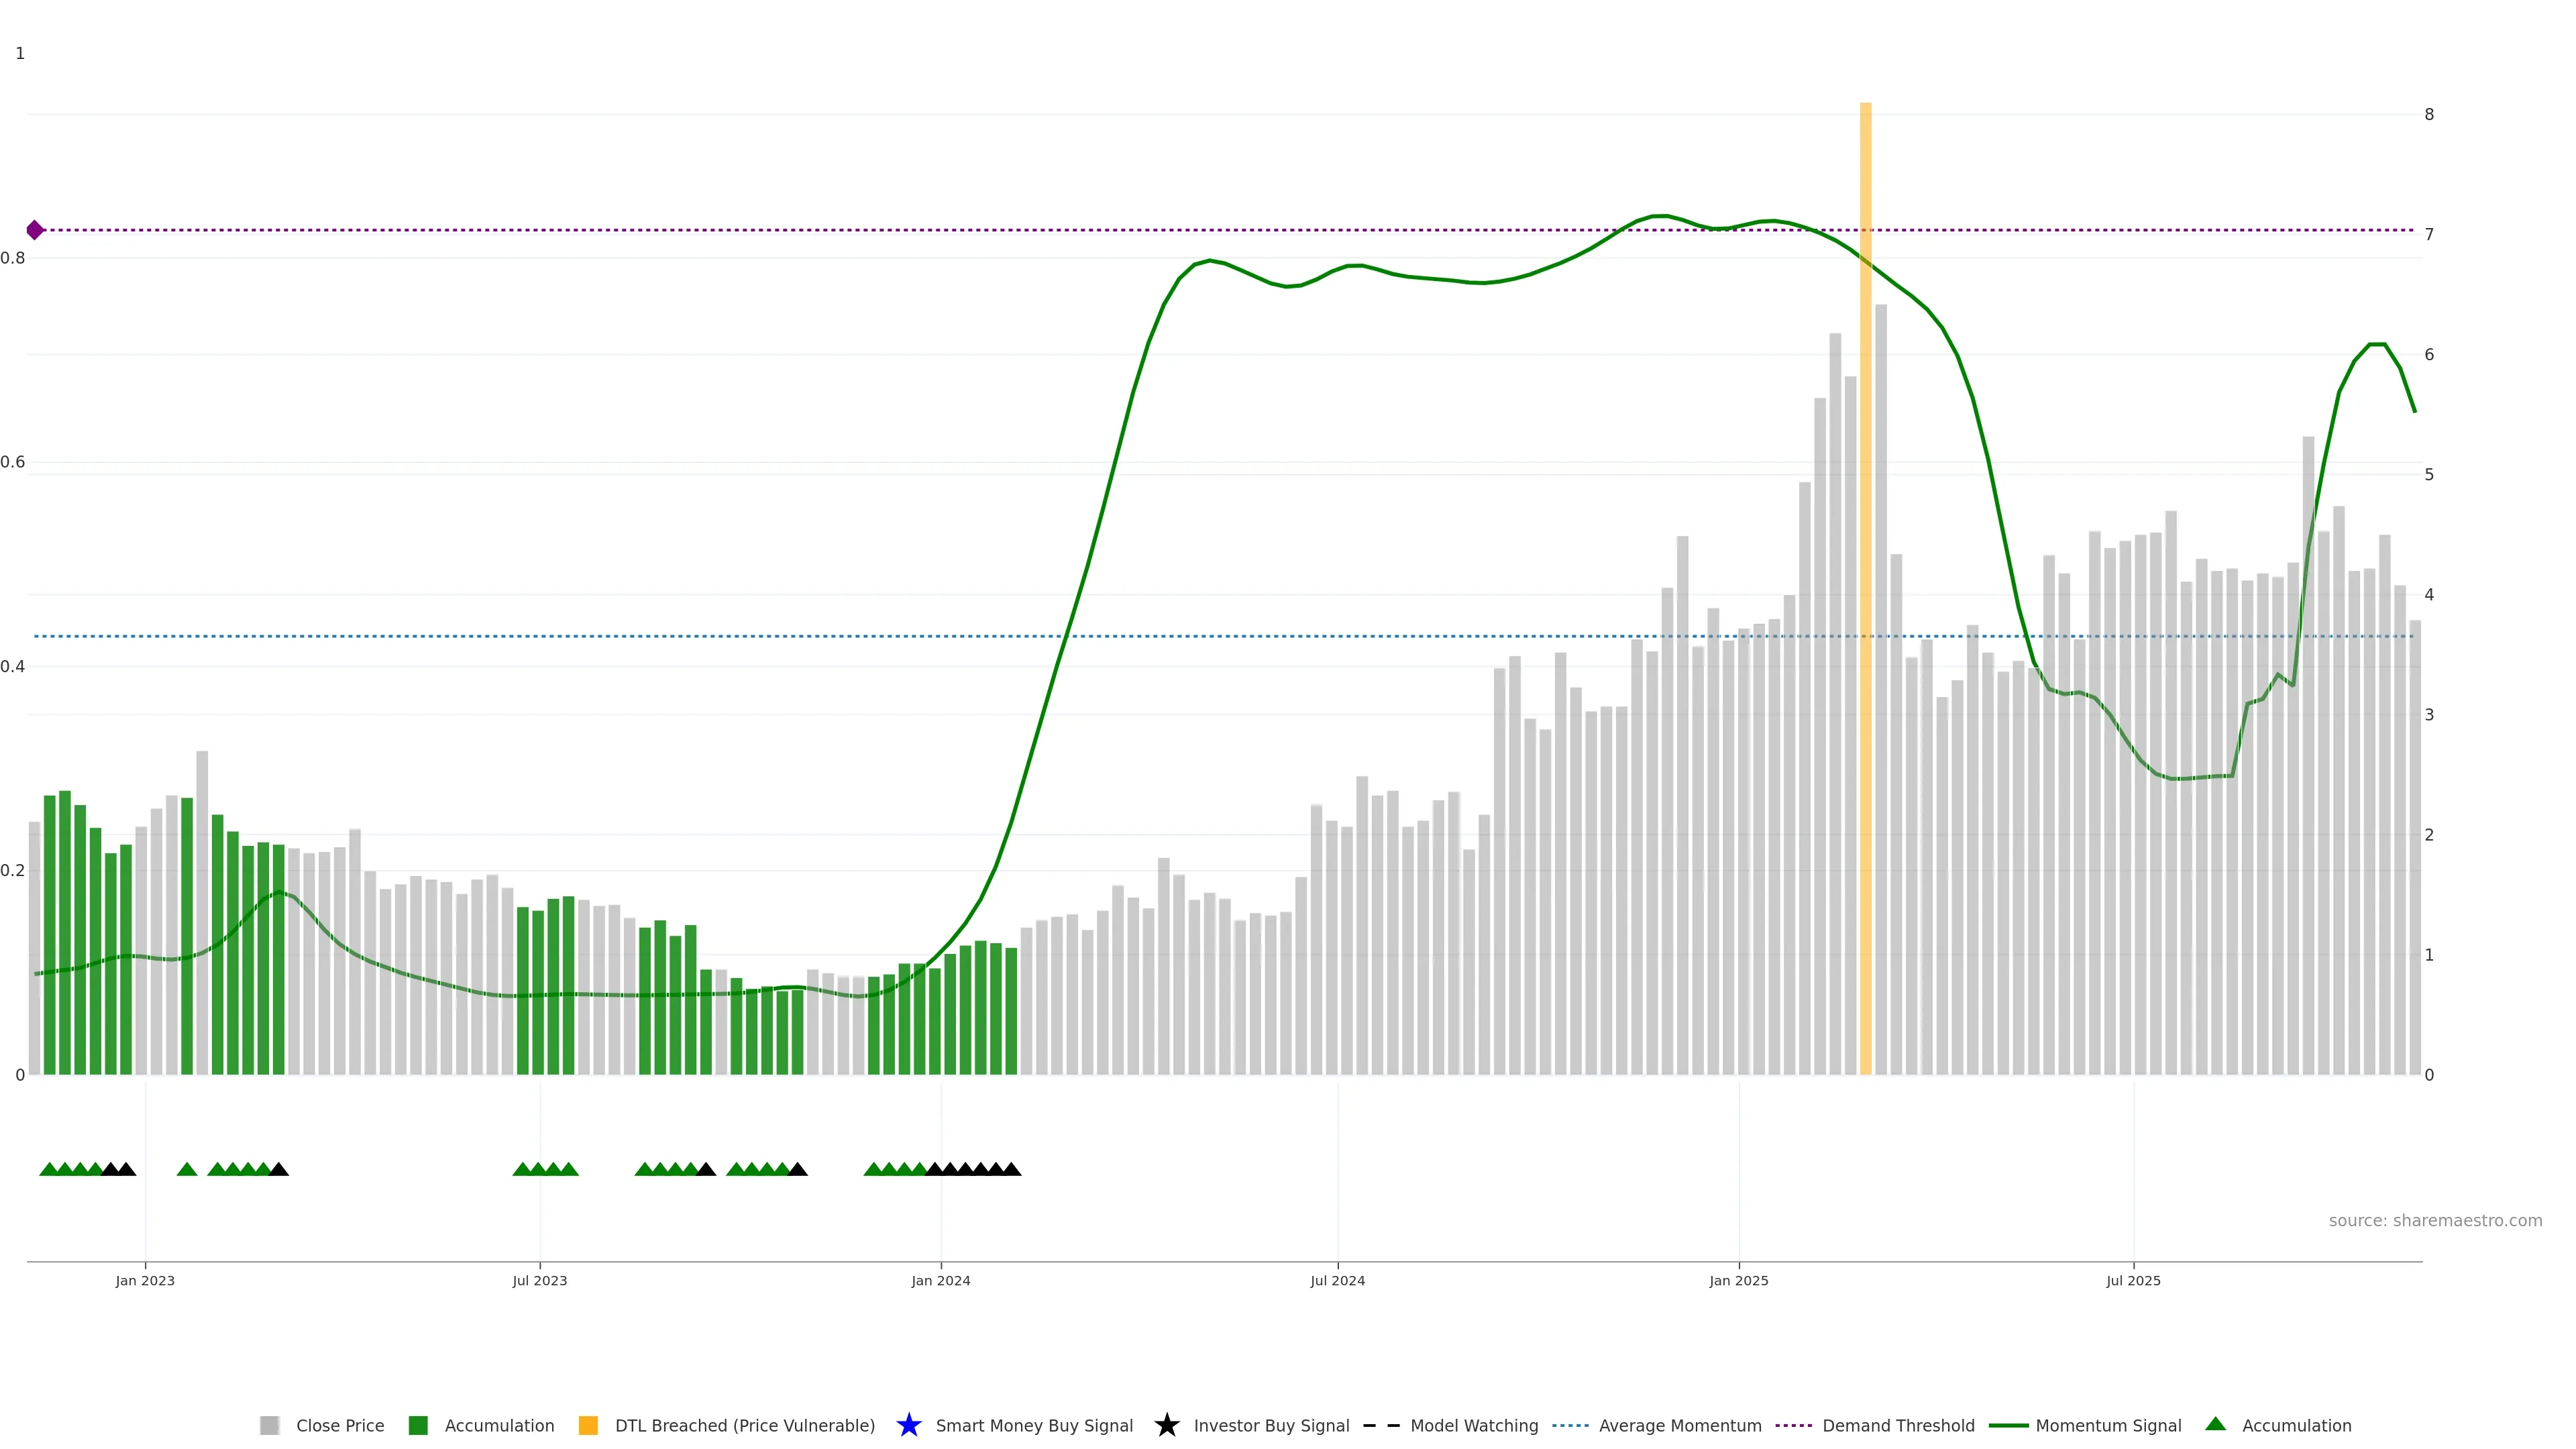Click the Jul 2025 x-axis label

2133,1280
